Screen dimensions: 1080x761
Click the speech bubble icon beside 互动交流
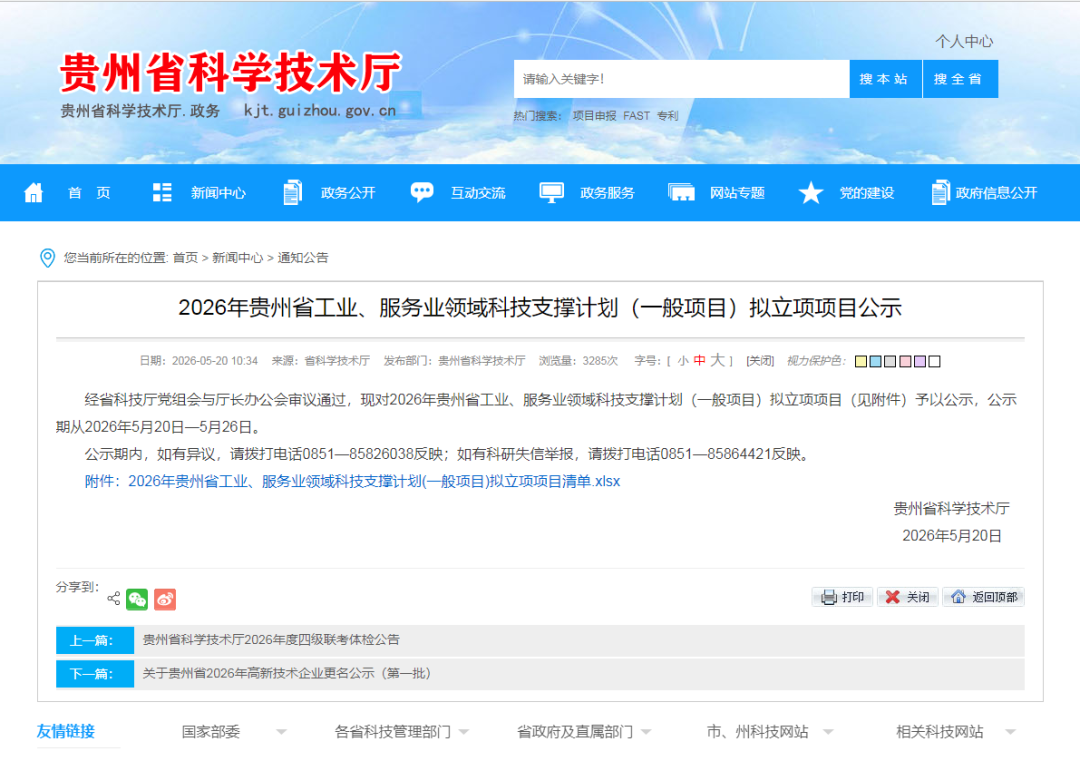click(x=422, y=192)
